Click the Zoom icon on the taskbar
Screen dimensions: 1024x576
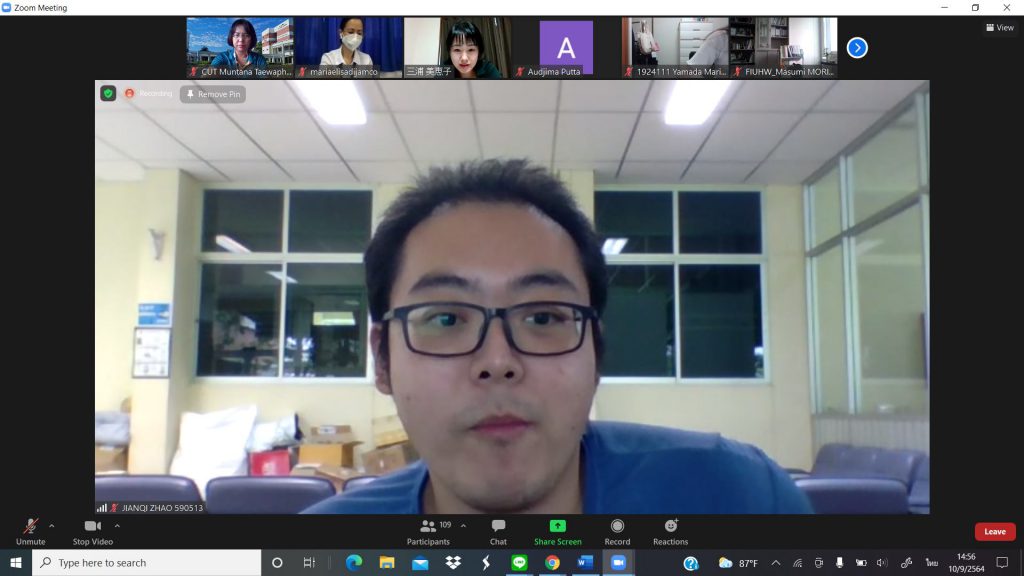(x=618, y=562)
